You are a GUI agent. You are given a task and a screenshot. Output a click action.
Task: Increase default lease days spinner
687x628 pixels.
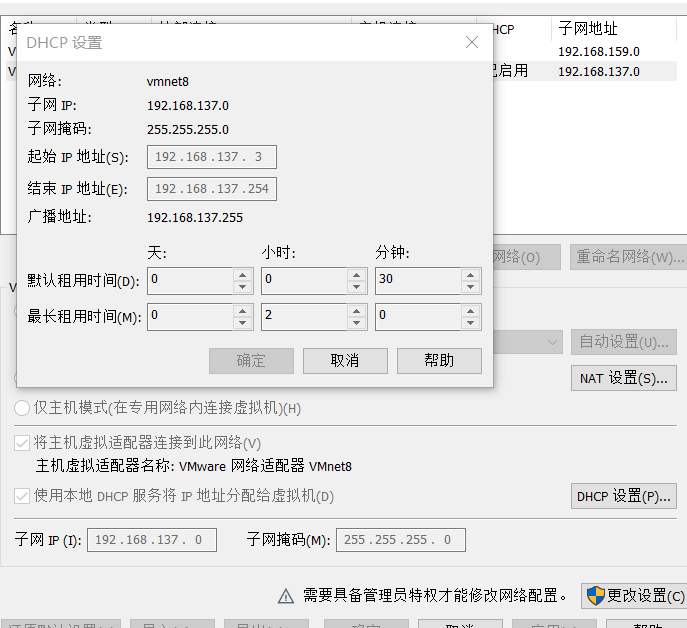[x=242, y=274]
